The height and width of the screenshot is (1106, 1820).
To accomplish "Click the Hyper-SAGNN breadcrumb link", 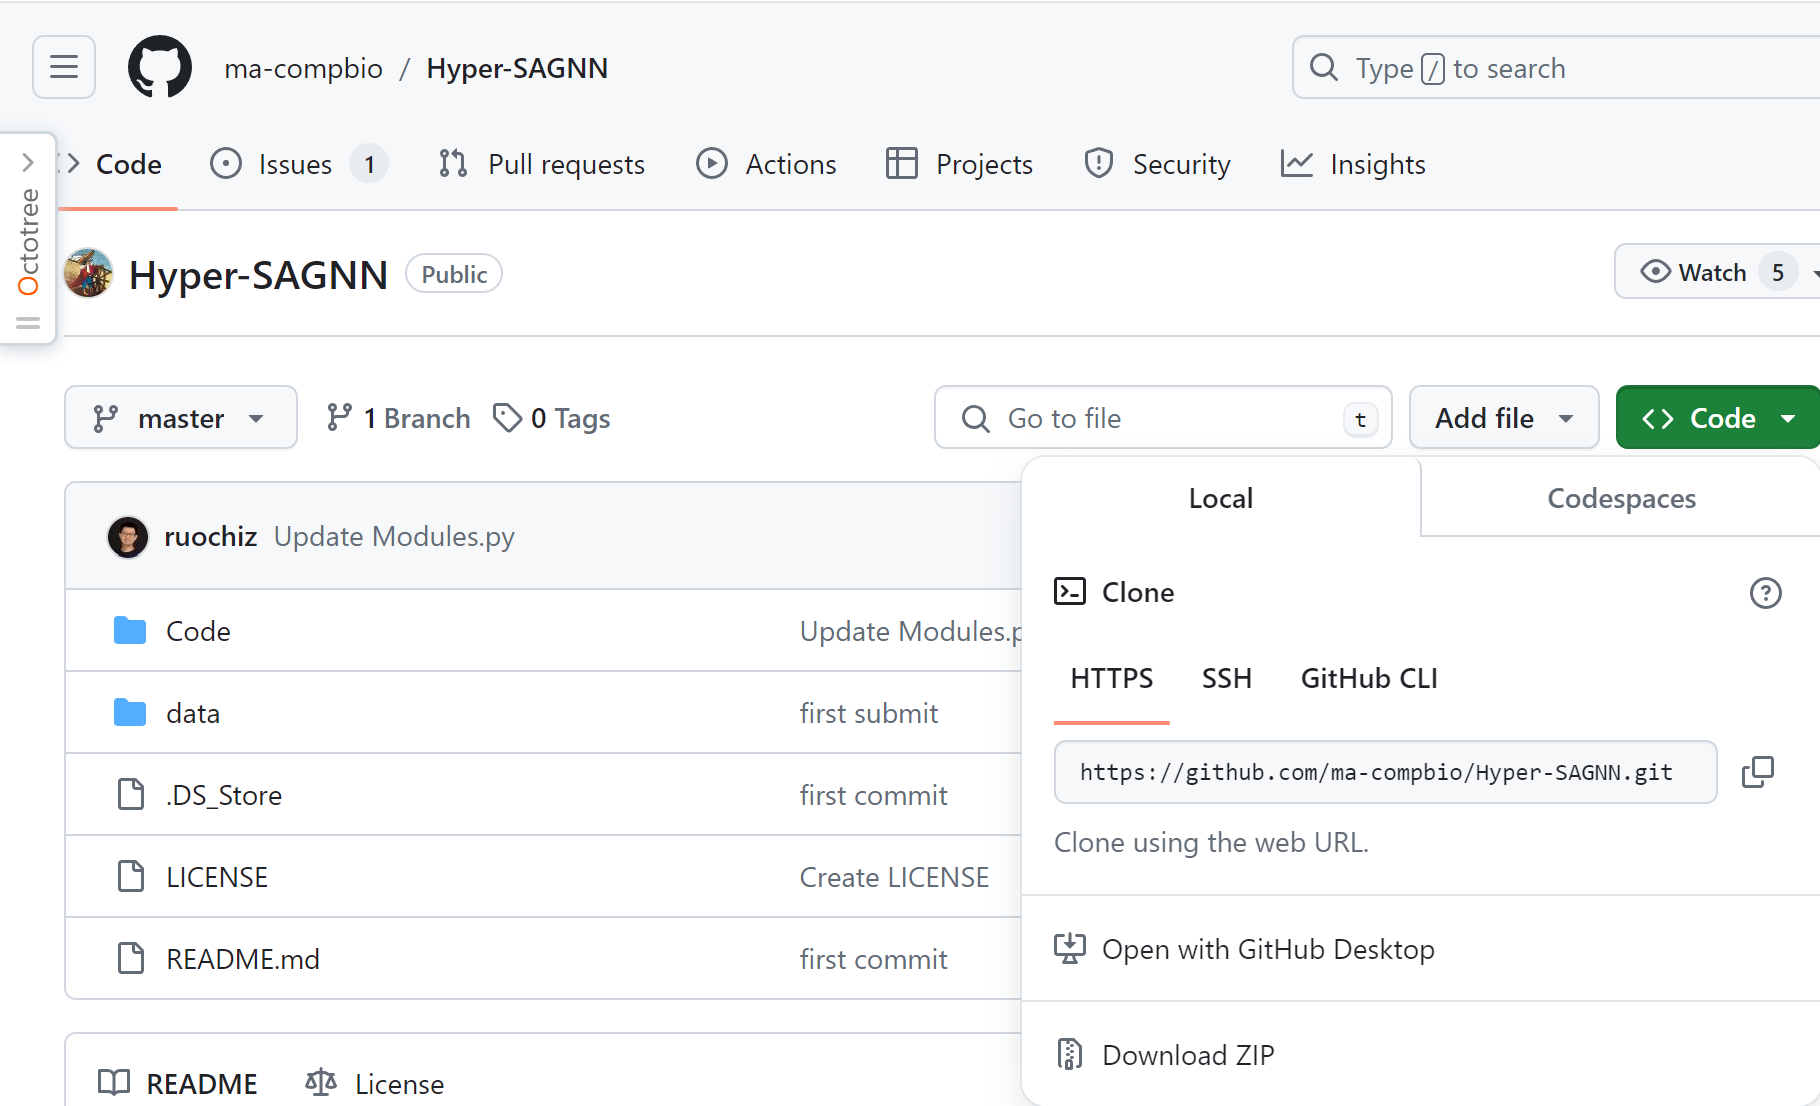I will 517,68.
